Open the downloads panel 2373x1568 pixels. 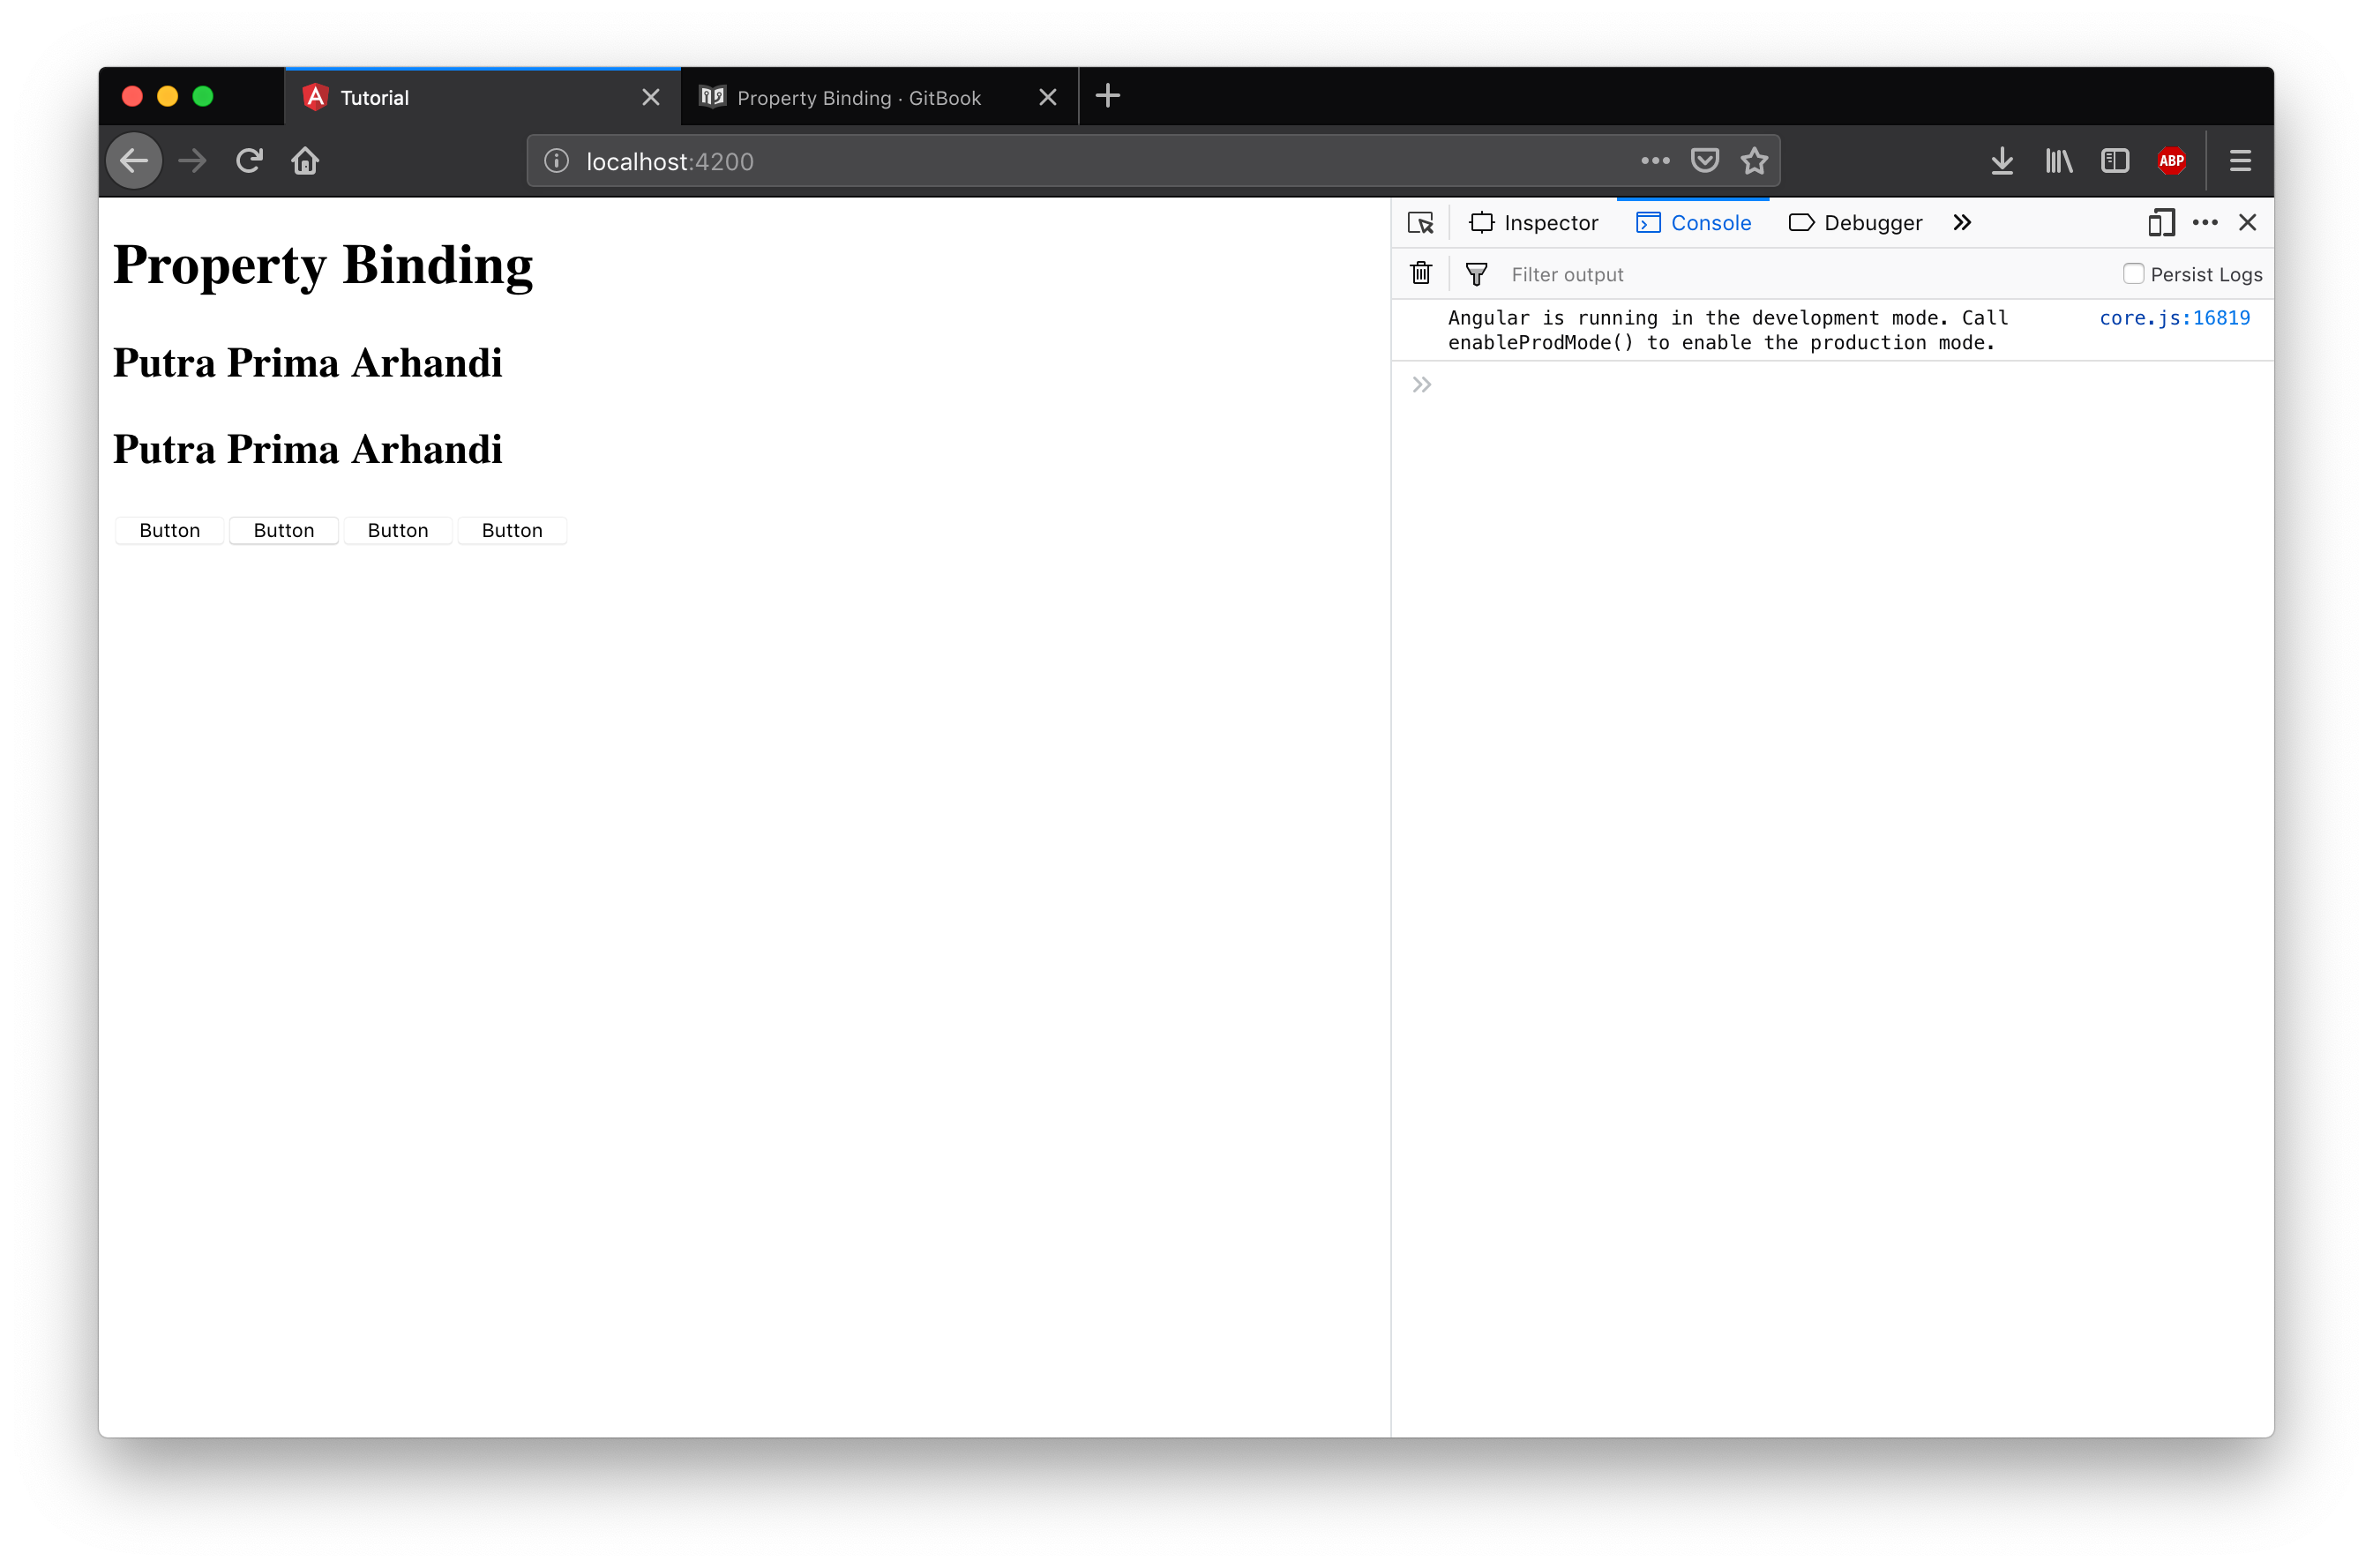2002,161
